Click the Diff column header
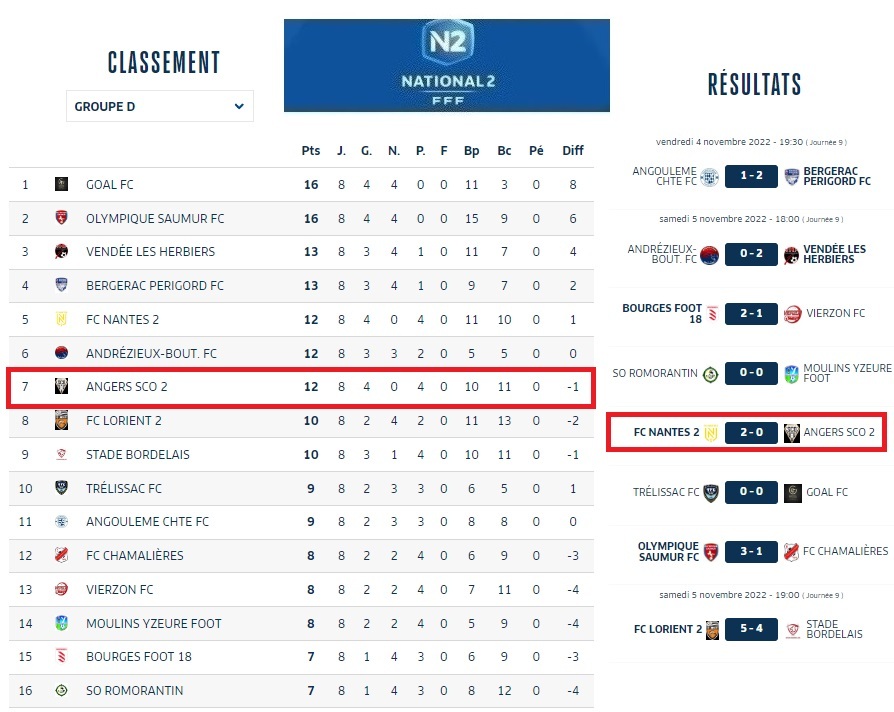894x712 pixels. [572, 151]
